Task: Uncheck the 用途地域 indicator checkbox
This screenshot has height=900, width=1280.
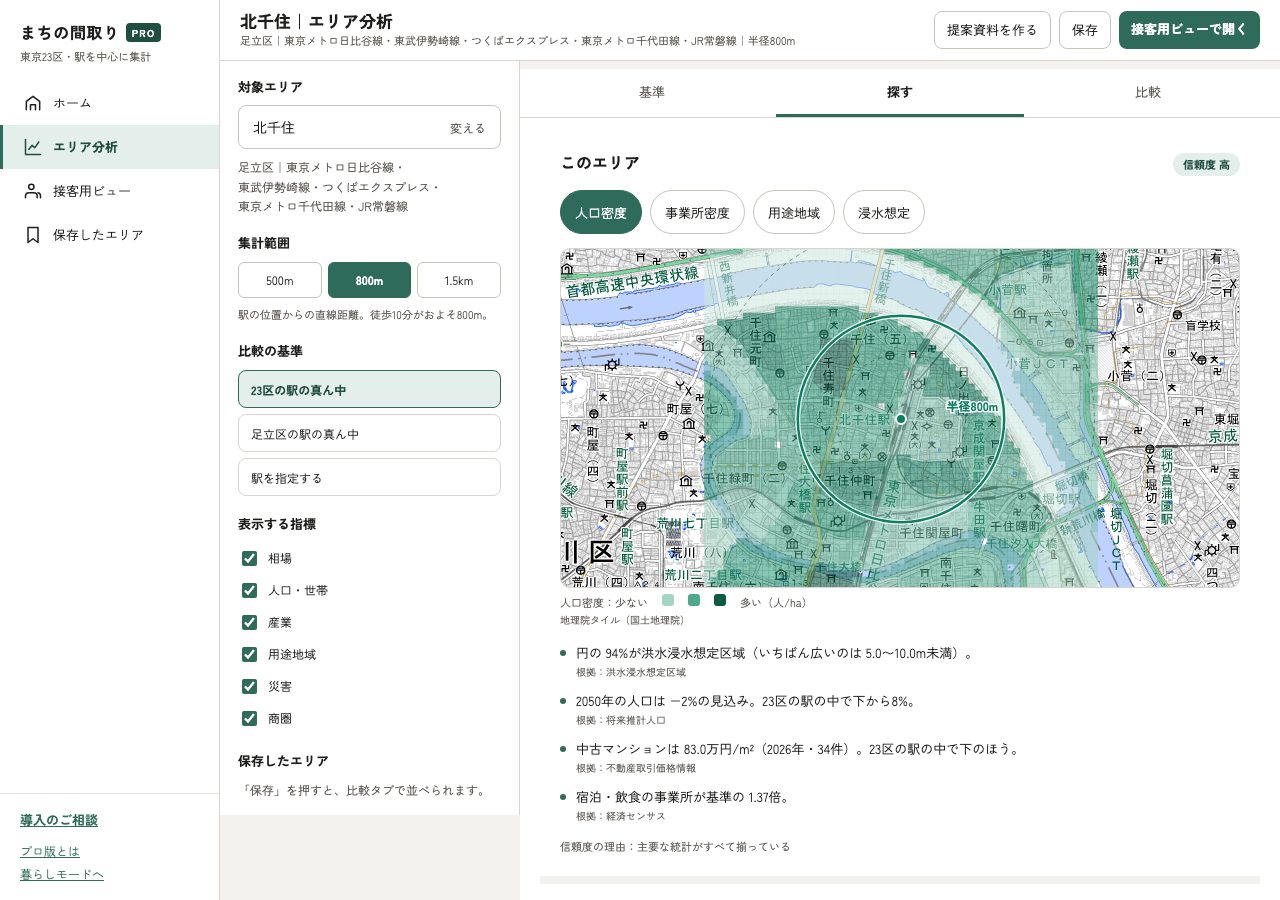Action: [250, 654]
